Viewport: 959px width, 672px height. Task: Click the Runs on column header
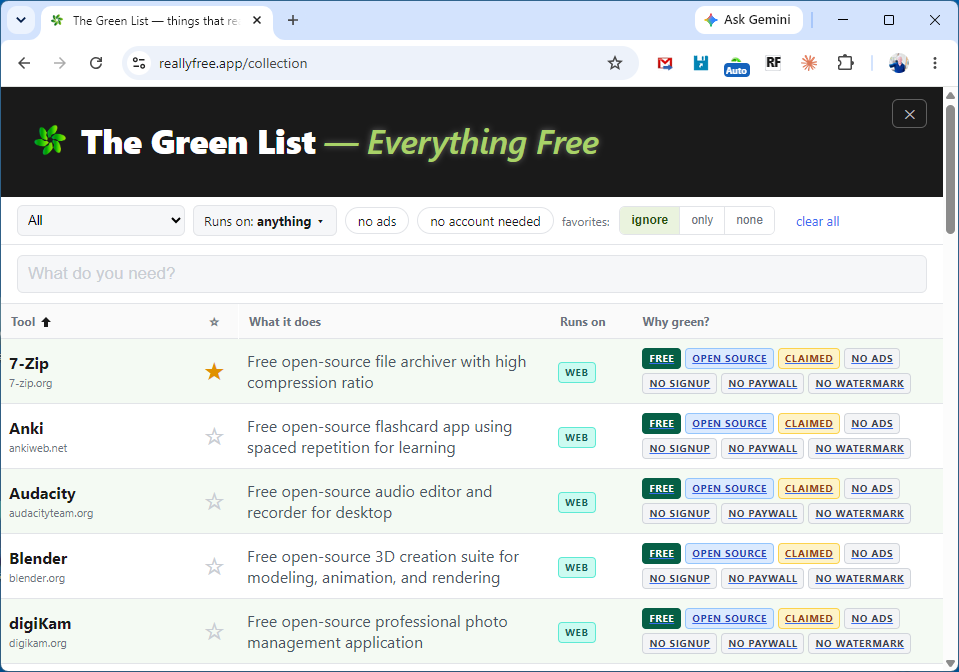click(x=582, y=322)
